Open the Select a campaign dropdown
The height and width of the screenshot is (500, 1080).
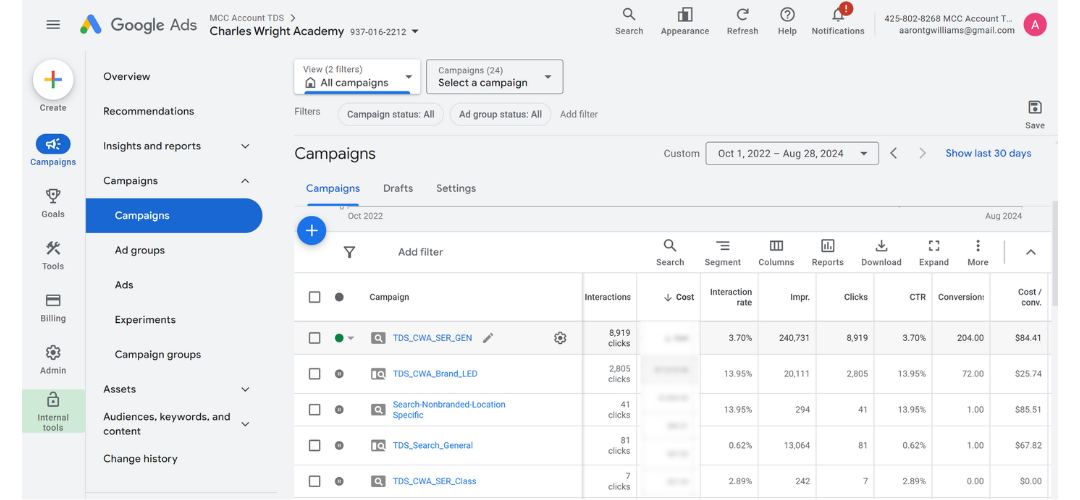[494, 77]
